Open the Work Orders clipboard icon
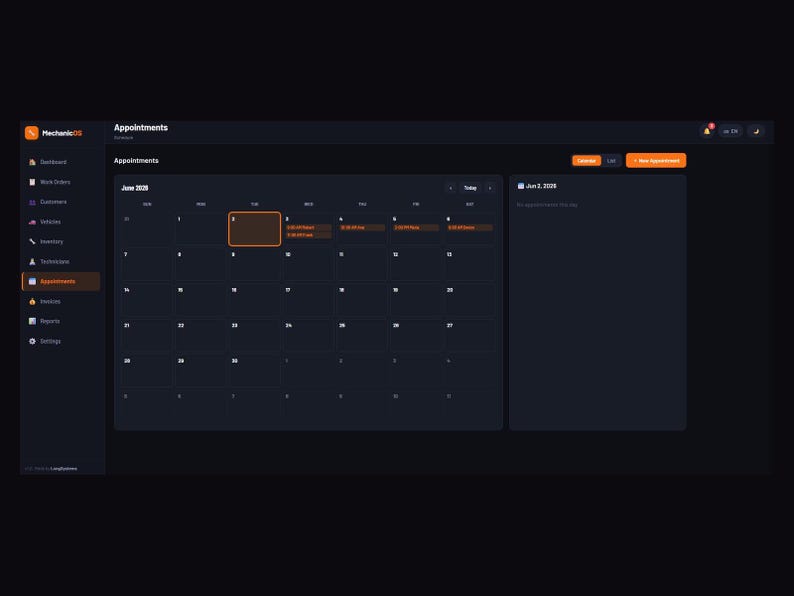This screenshot has height=596, width=794. tap(32, 182)
